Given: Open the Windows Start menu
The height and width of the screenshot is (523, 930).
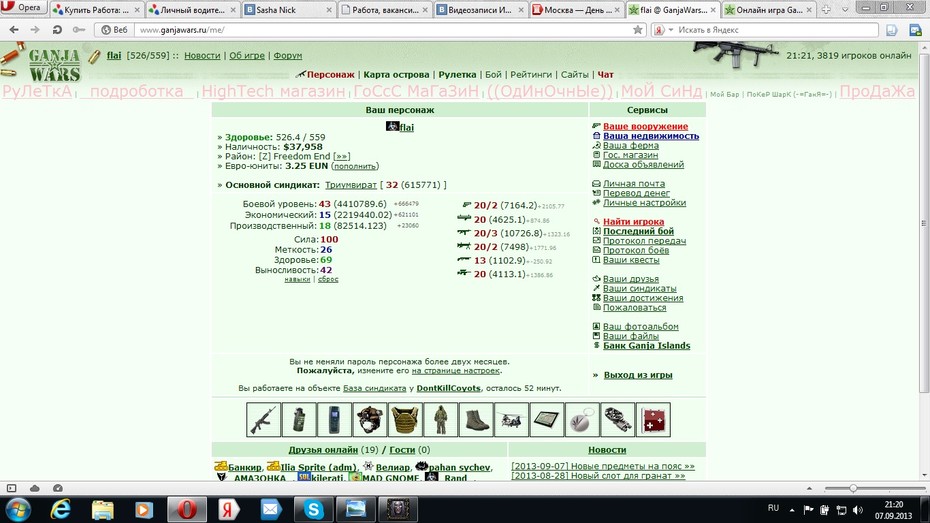Looking at the screenshot, I should [17, 509].
